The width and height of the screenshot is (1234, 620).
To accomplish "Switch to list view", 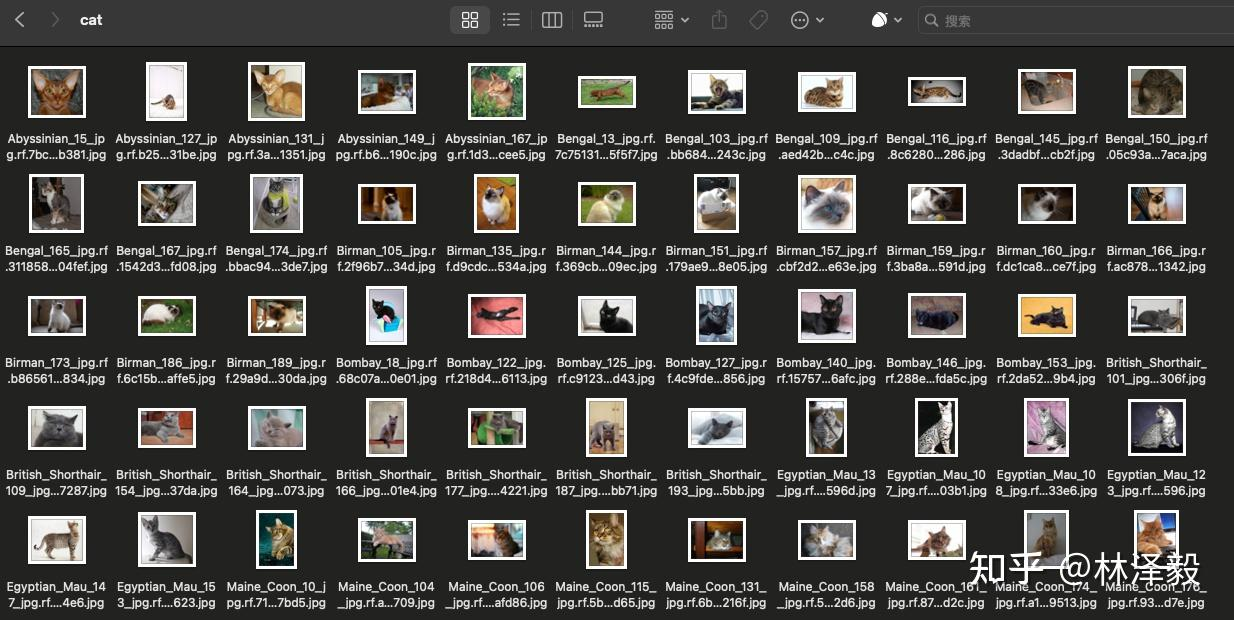I will click(x=511, y=20).
